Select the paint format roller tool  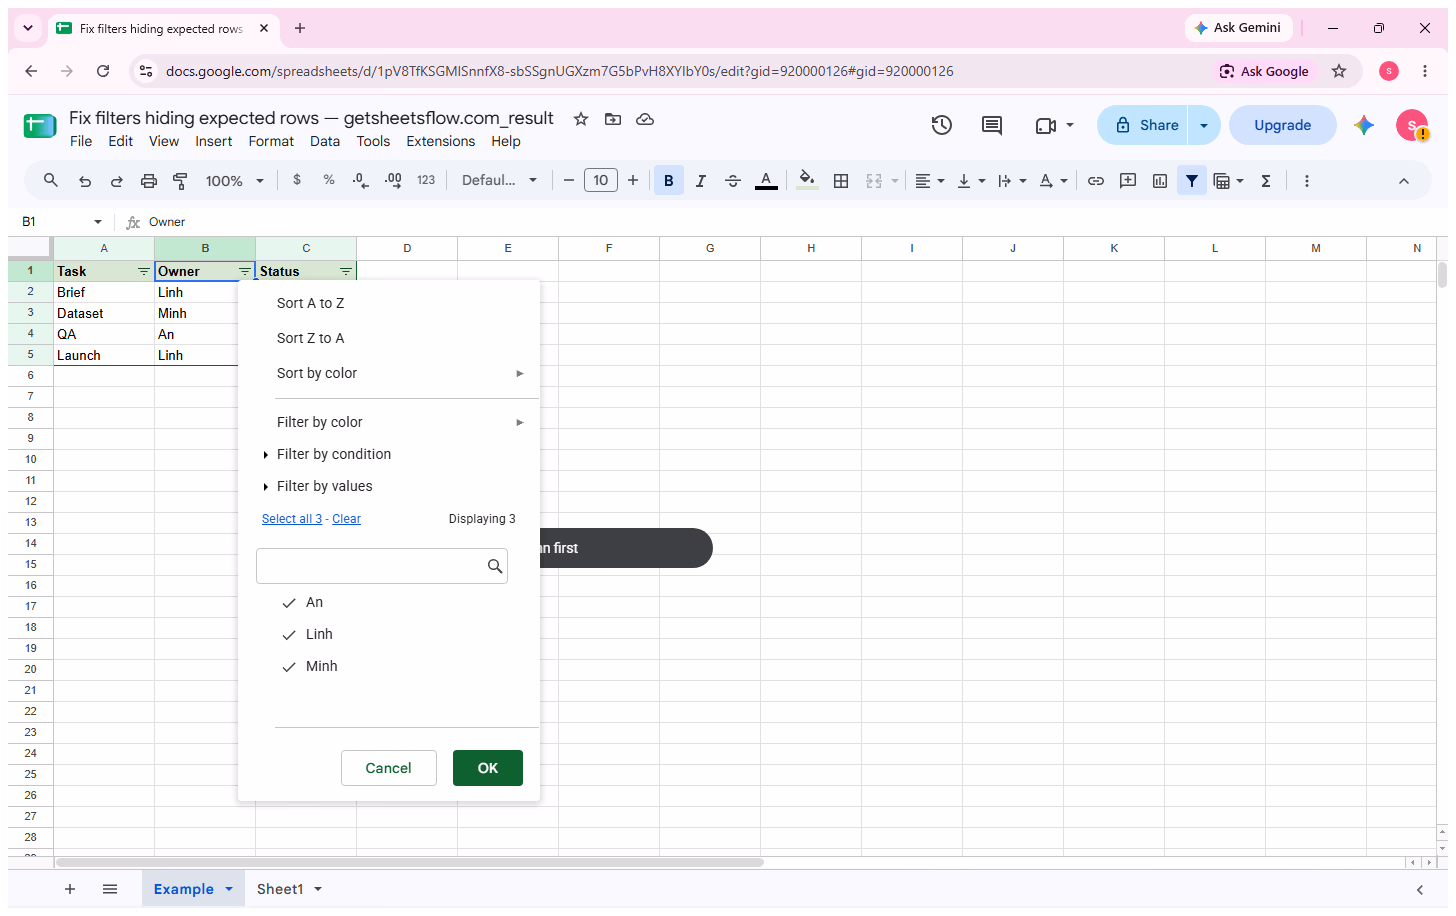point(181,181)
